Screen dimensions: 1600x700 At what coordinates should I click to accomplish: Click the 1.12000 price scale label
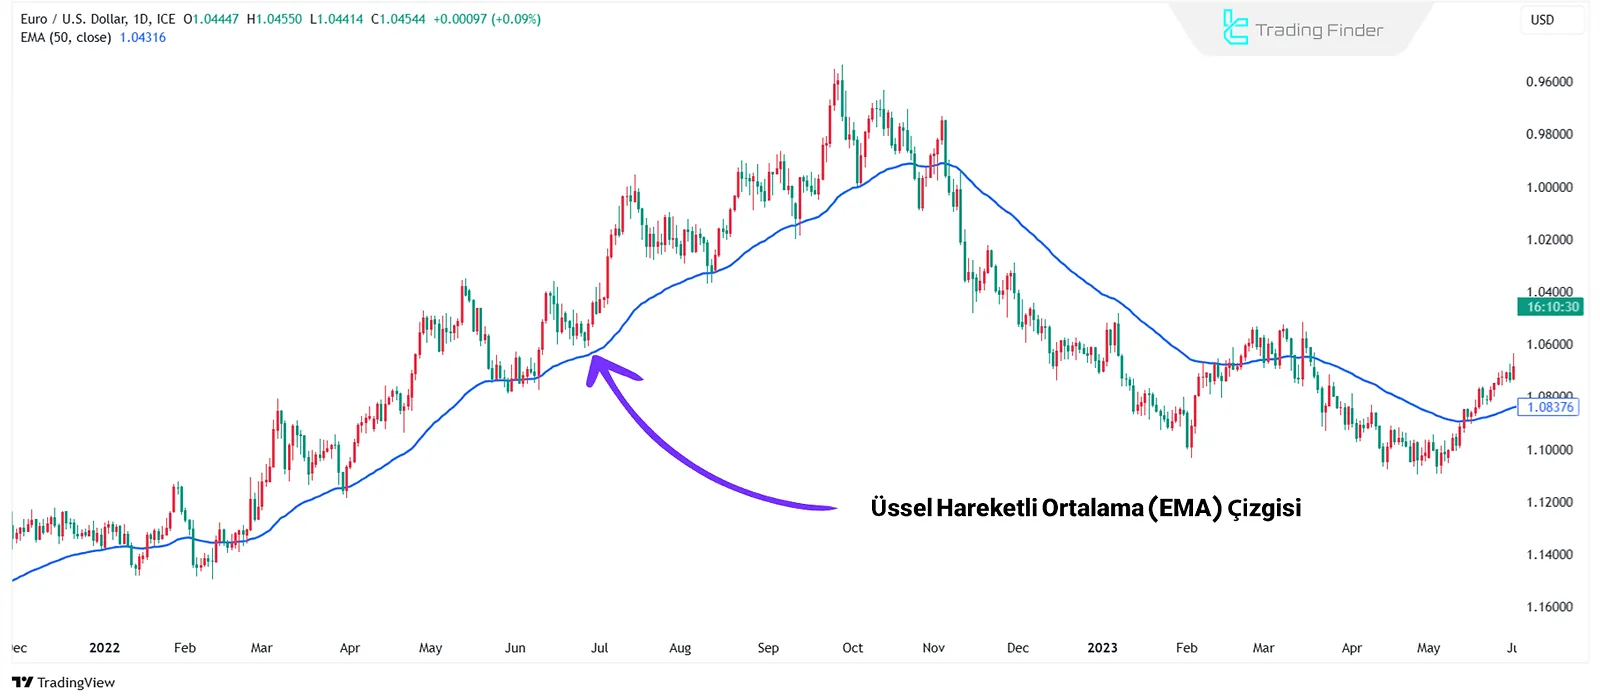point(1549,502)
